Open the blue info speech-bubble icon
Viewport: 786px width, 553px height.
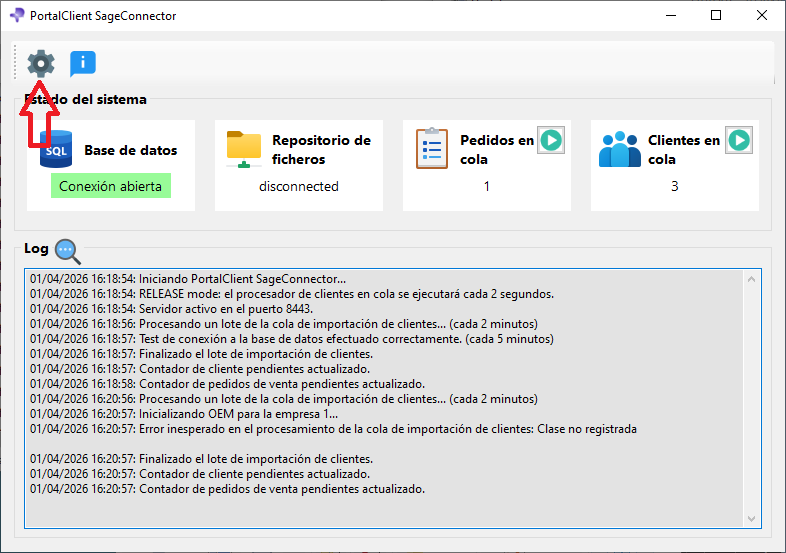tap(83, 64)
